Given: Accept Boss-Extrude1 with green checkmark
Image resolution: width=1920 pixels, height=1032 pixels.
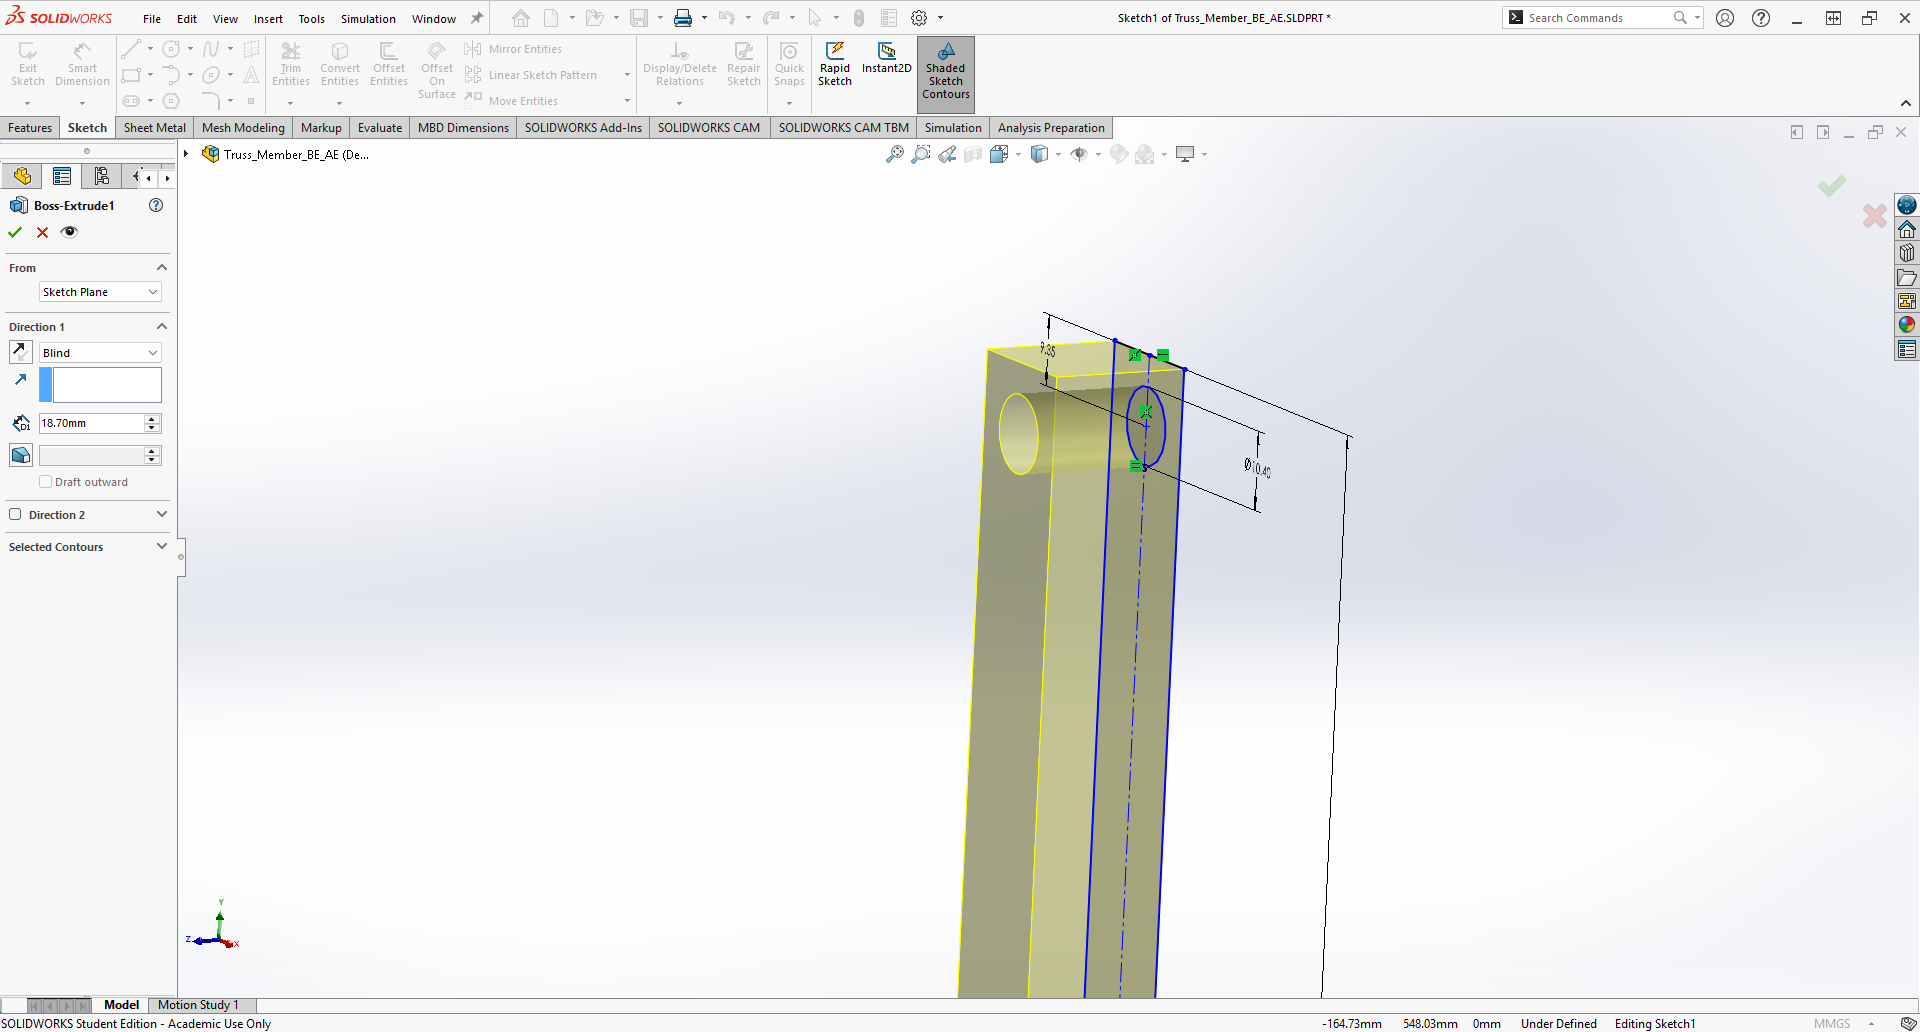Looking at the screenshot, I should 15,232.
